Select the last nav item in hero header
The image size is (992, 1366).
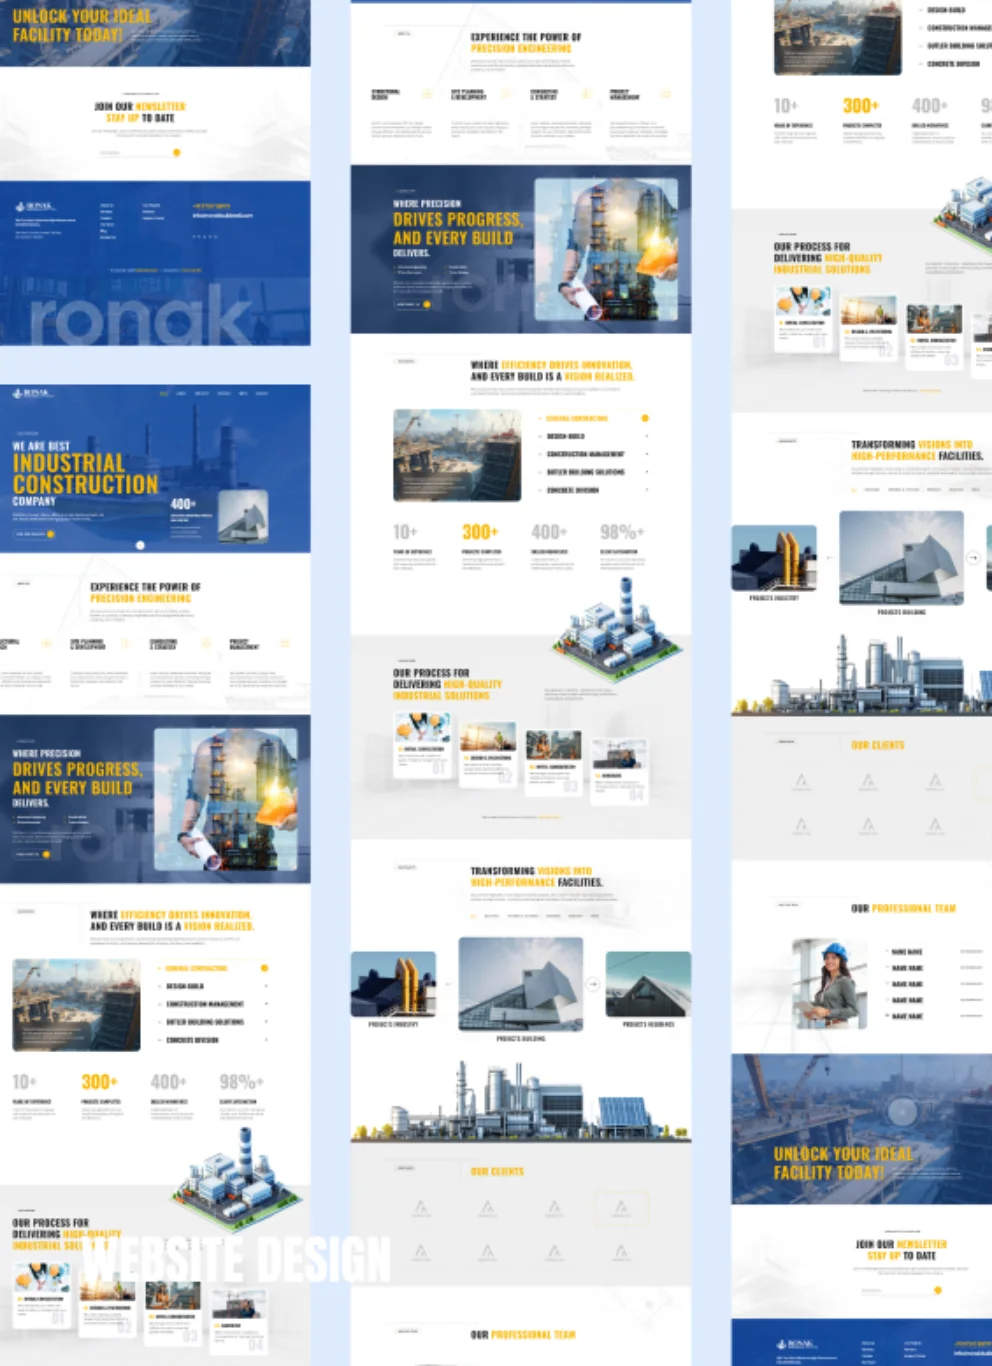tap(262, 394)
